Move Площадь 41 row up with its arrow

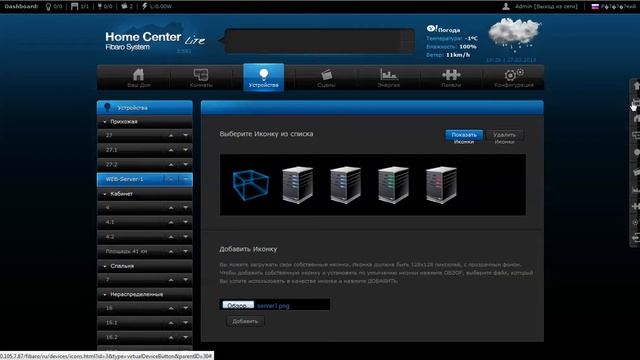click(171, 251)
